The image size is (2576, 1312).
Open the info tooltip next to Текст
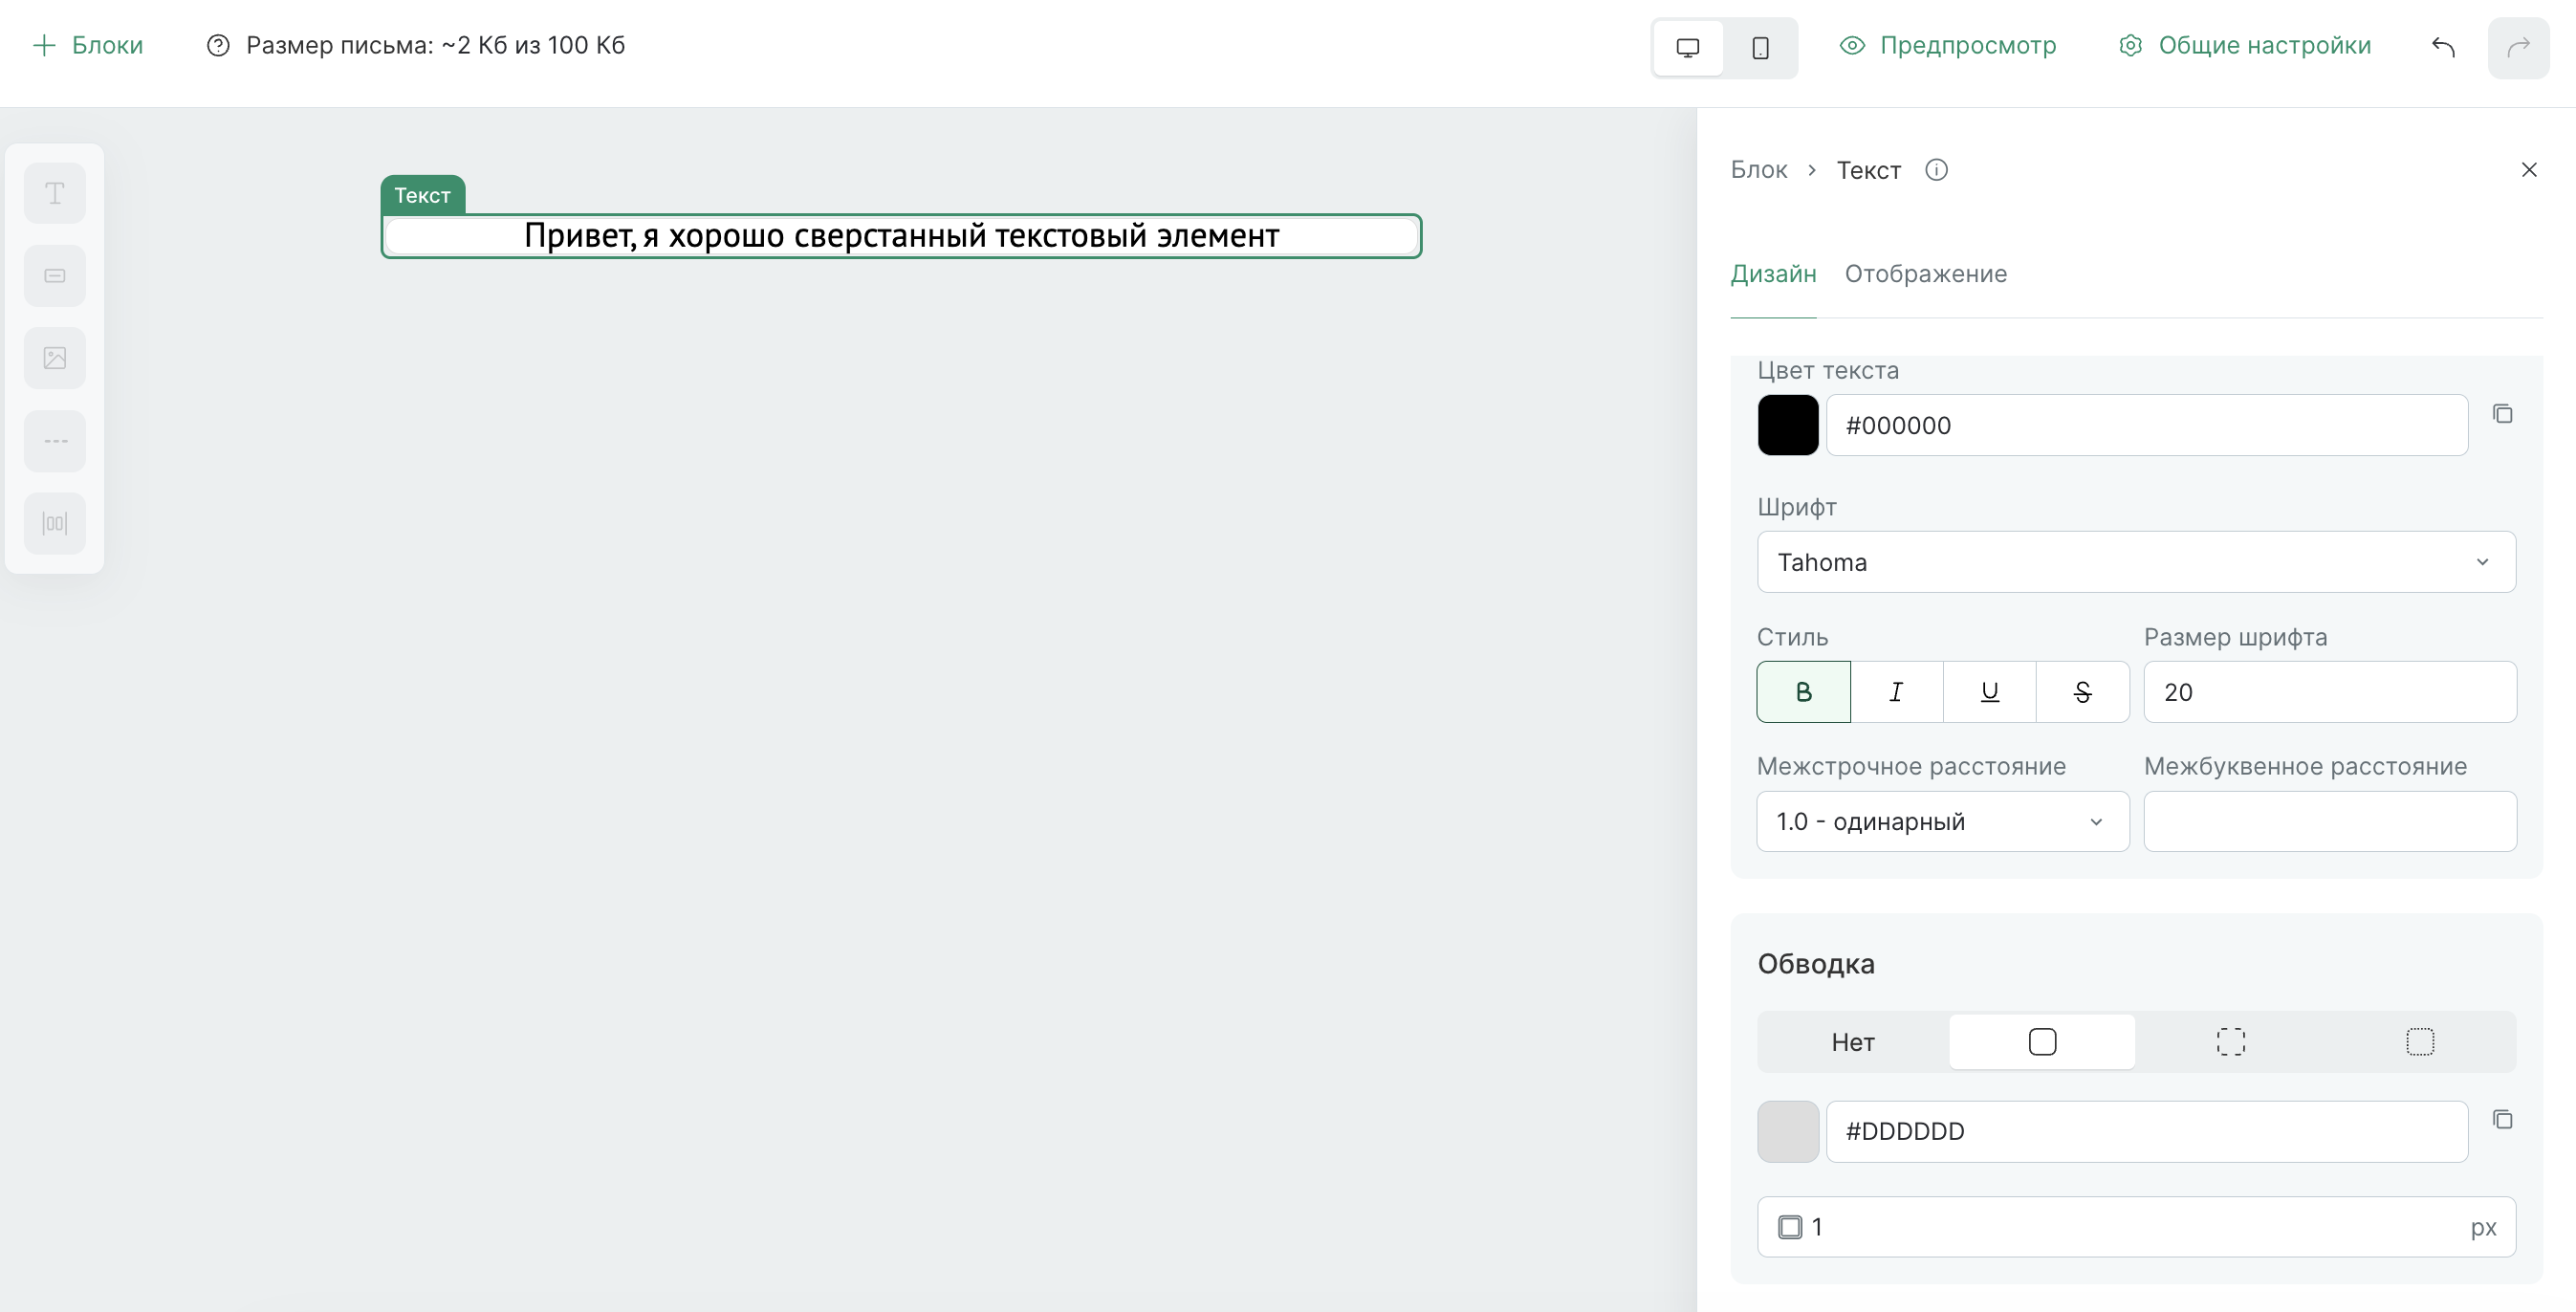point(1937,170)
